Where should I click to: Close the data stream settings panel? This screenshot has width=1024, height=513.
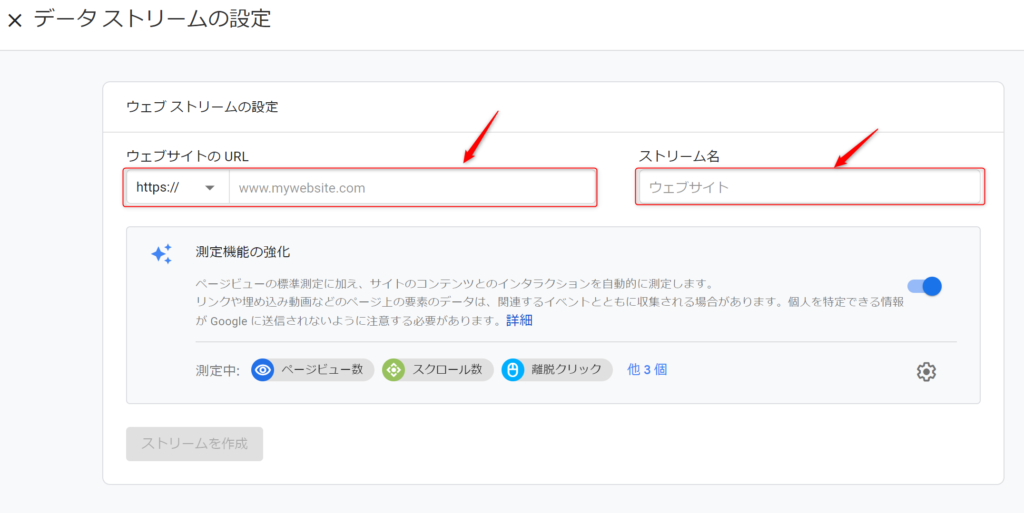[x=14, y=20]
